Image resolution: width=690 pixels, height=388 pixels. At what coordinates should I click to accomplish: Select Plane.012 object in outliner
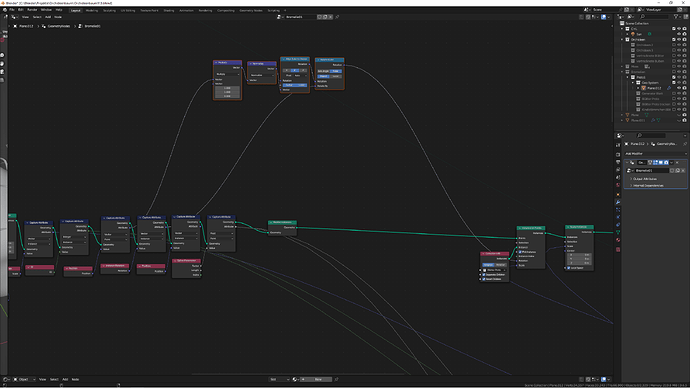(654, 88)
